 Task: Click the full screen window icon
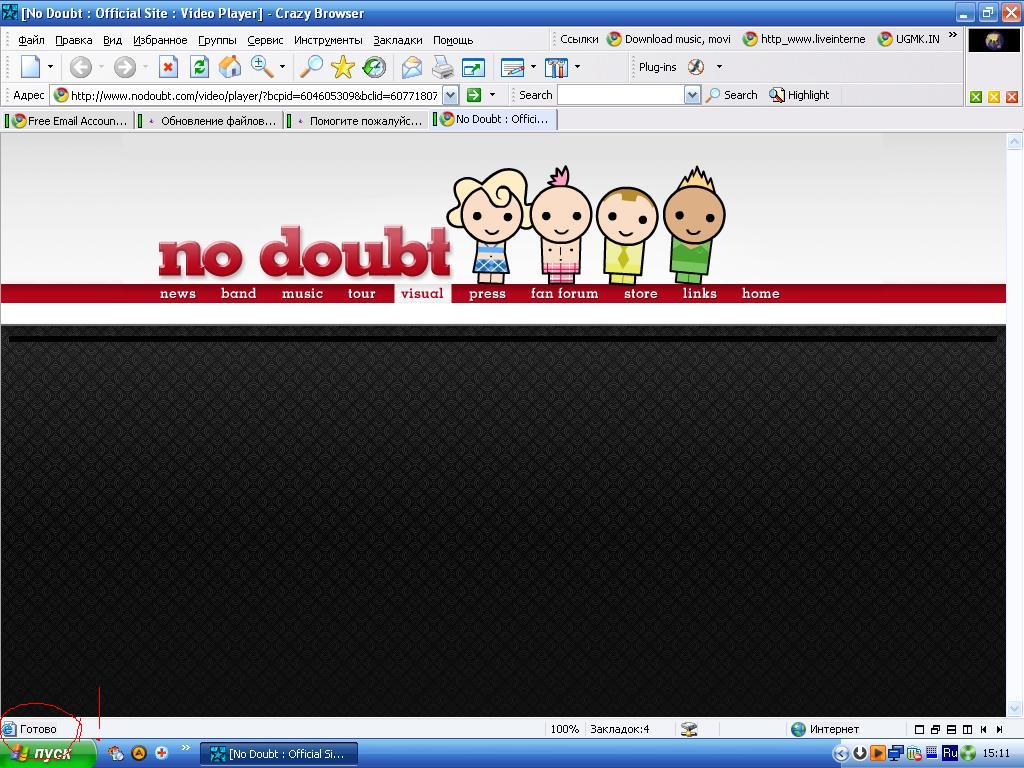473,67
